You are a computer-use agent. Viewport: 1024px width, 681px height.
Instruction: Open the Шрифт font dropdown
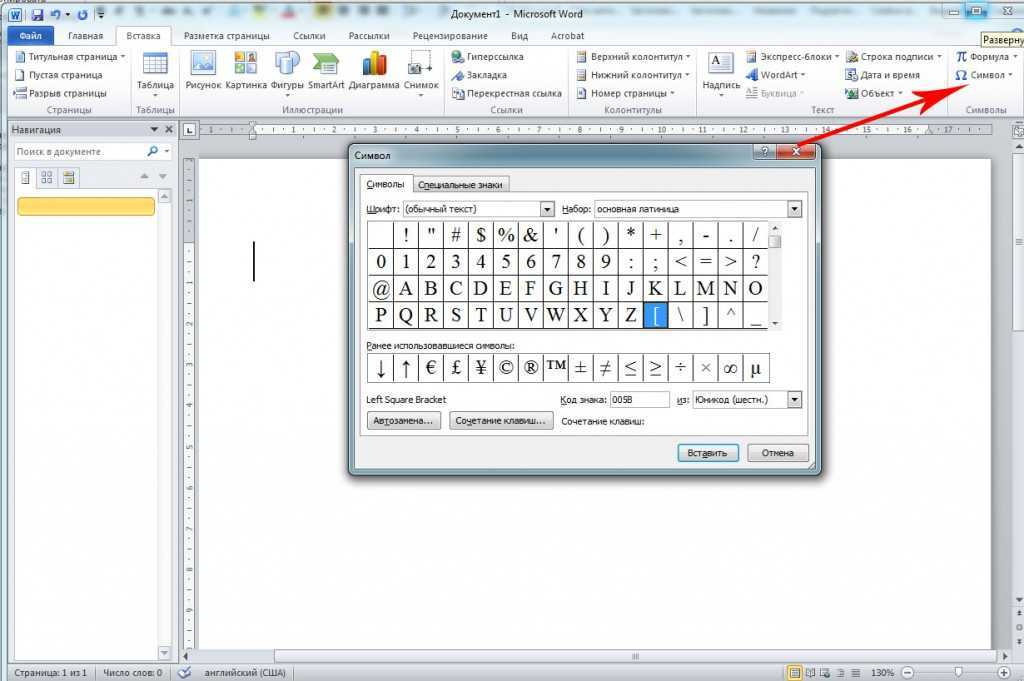click(x=547, y=209)
